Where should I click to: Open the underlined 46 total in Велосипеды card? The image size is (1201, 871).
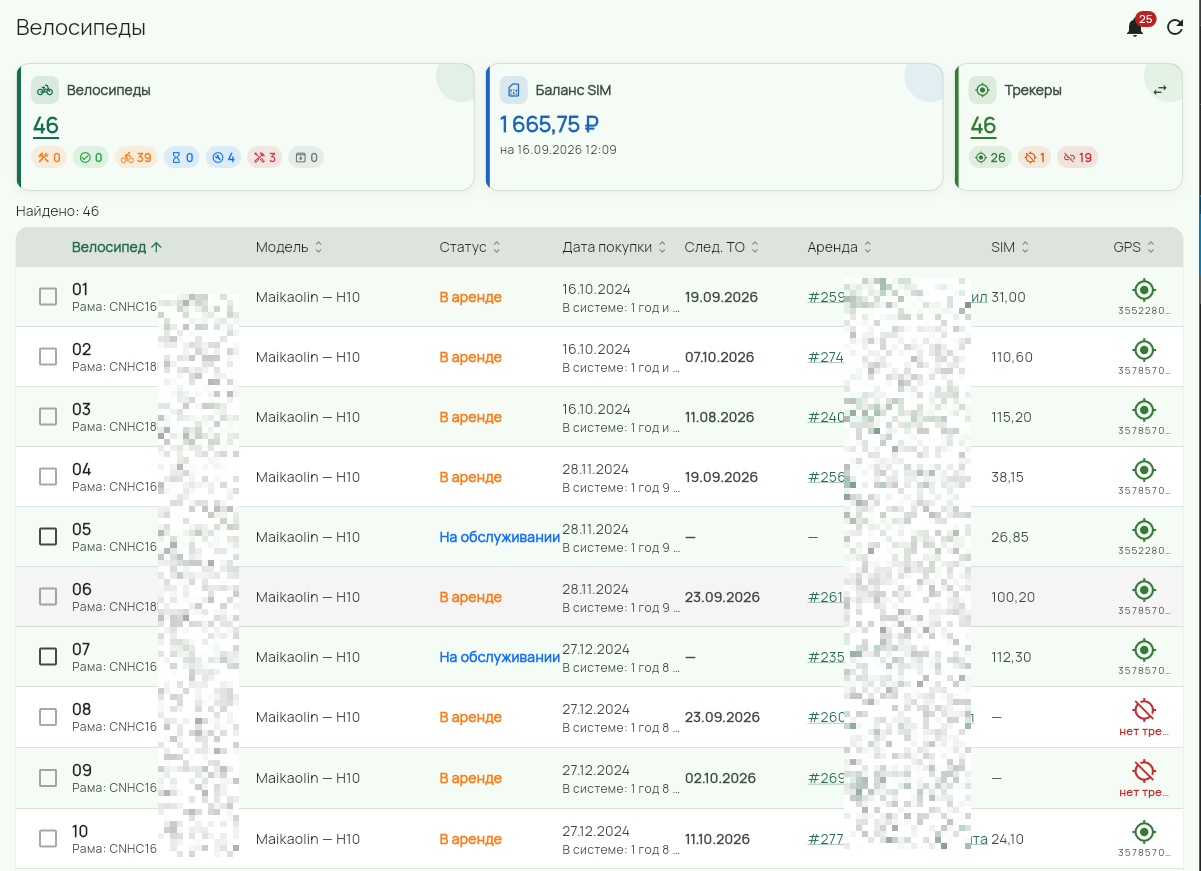pos(46,126)
